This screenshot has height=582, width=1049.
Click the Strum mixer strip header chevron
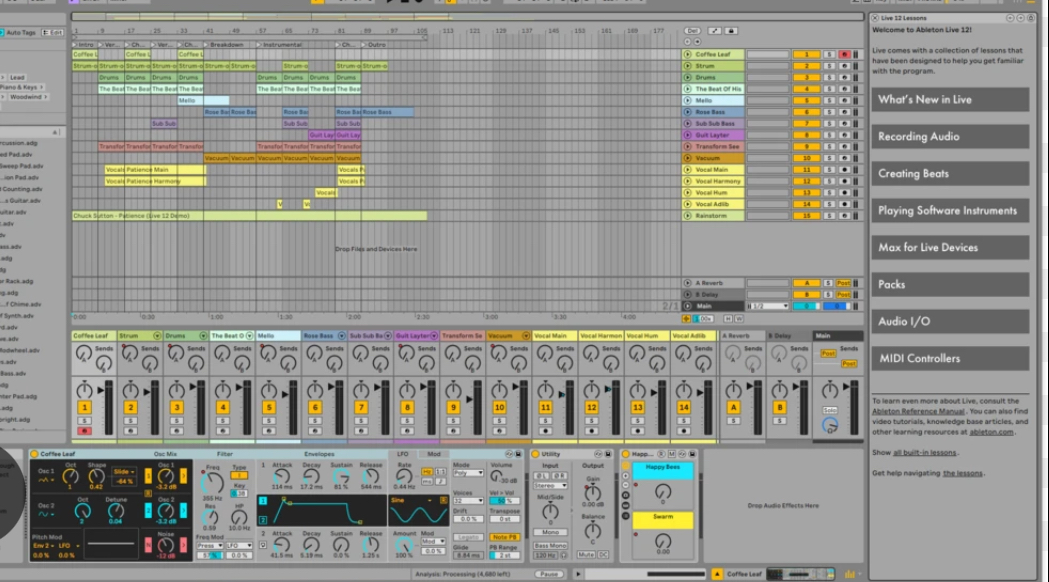[x=157, y=335]
